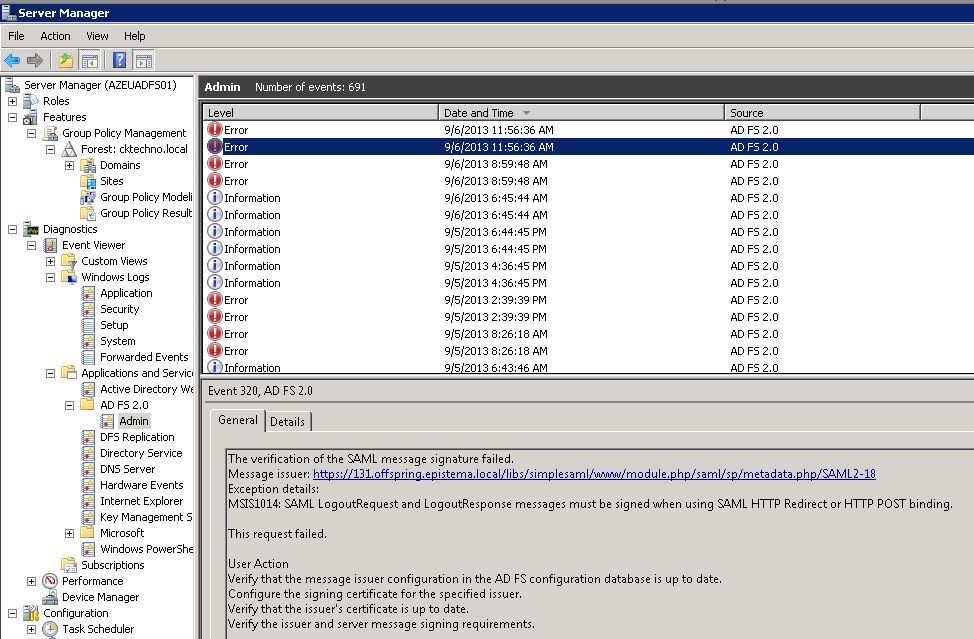Screen dimensions: 974x639
Task: Click the Features tree icon
Action: point(30,117)
